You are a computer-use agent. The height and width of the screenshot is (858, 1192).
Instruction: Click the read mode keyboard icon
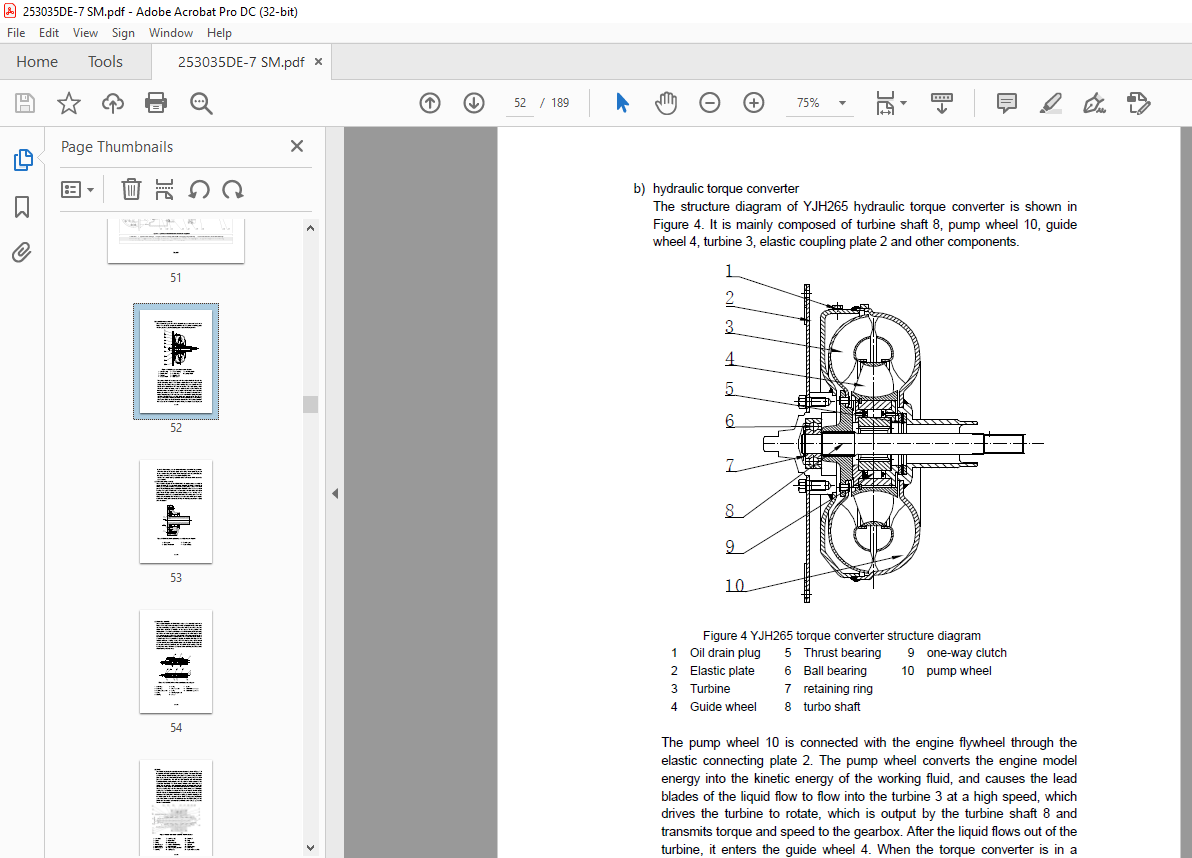[941, 103]
